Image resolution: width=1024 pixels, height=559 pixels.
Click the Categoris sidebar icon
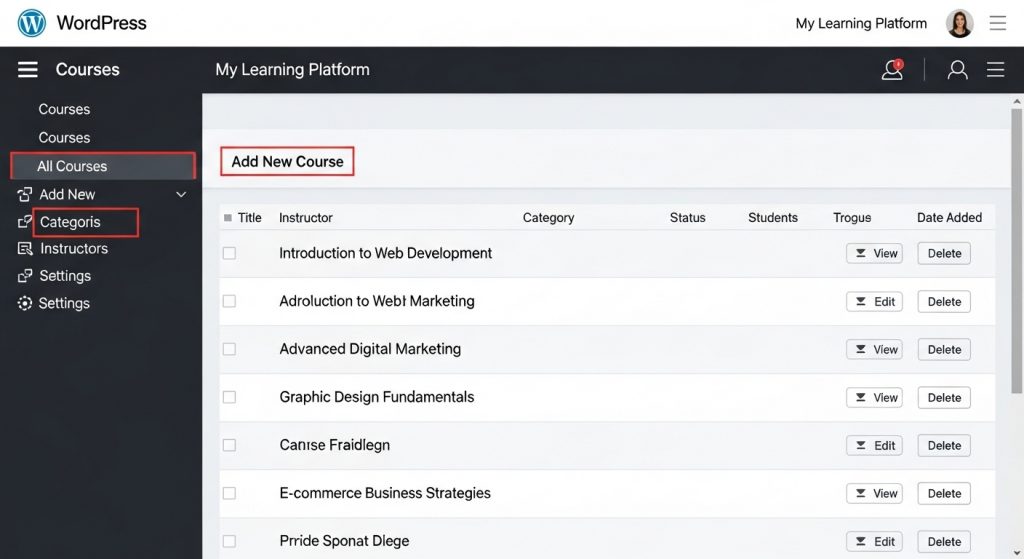(x=24, y=222)
